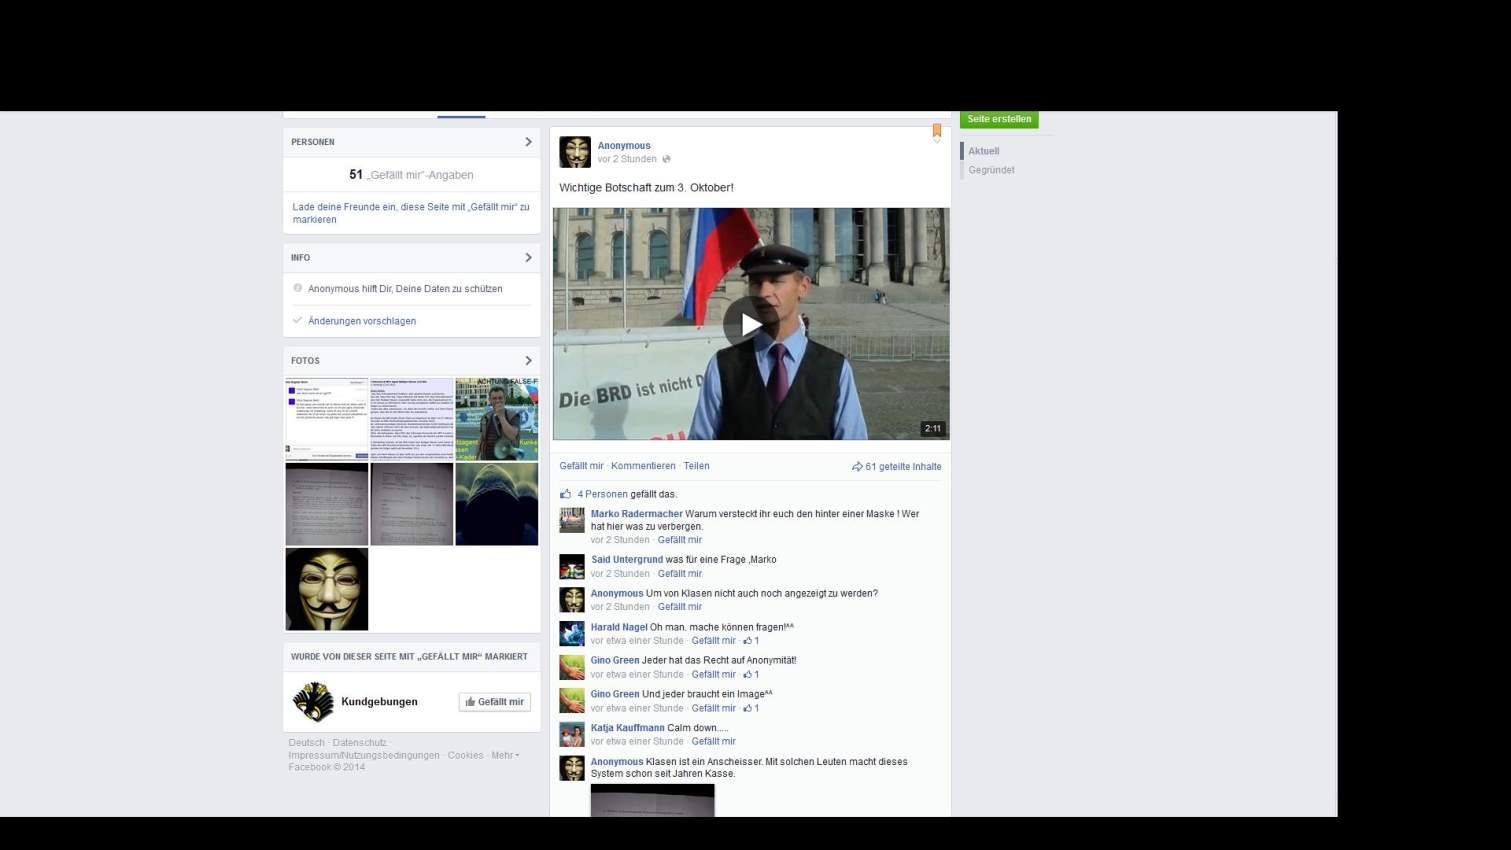The image size is (1511, 850).
Task: Like Said Untergrund's comment
Action: click(x=680, y=574)
